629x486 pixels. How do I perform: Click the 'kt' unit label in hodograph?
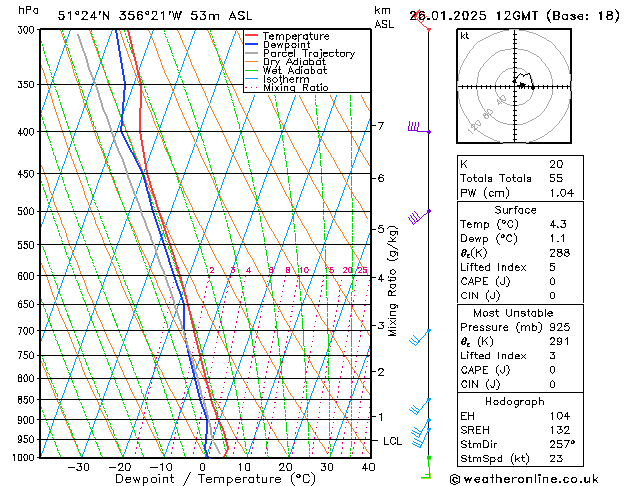point(465,35)
